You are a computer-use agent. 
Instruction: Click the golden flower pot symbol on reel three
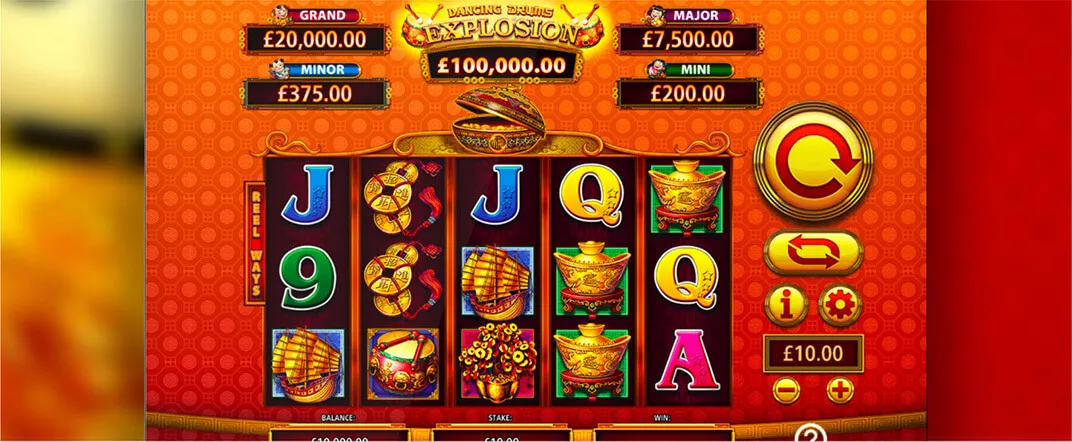[498, 362]
